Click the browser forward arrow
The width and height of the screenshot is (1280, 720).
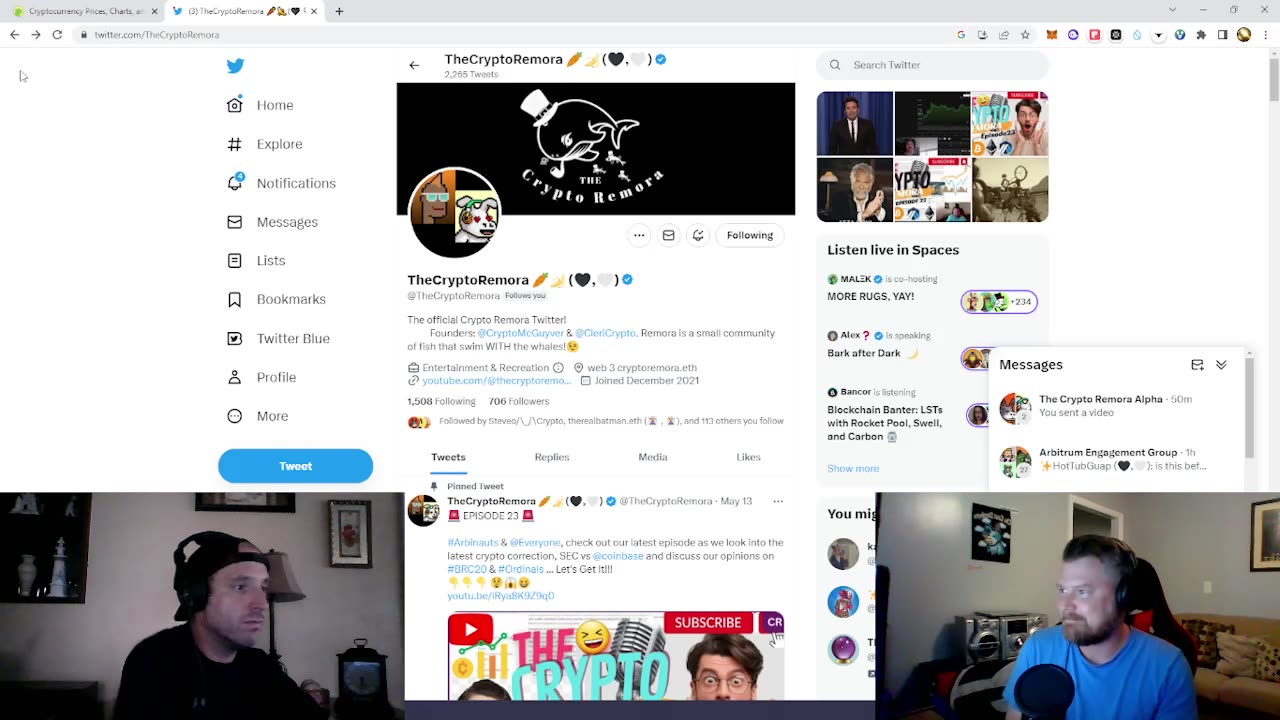35,35
